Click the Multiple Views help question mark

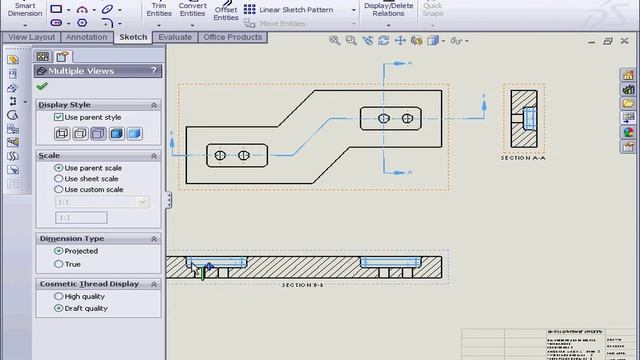154,70
